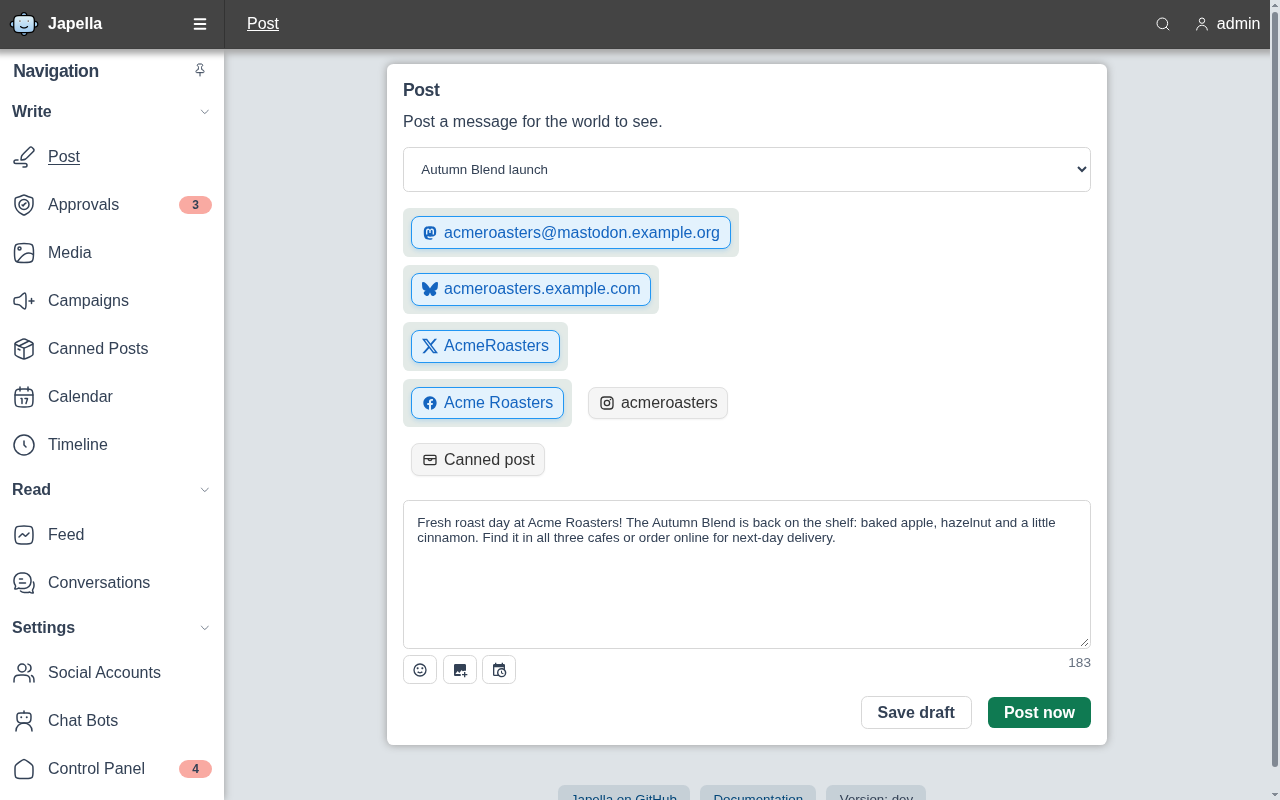Click the Chat Bots robot icon
Image resolution: width=1280 pixels, height=800 pixels.
24,721
